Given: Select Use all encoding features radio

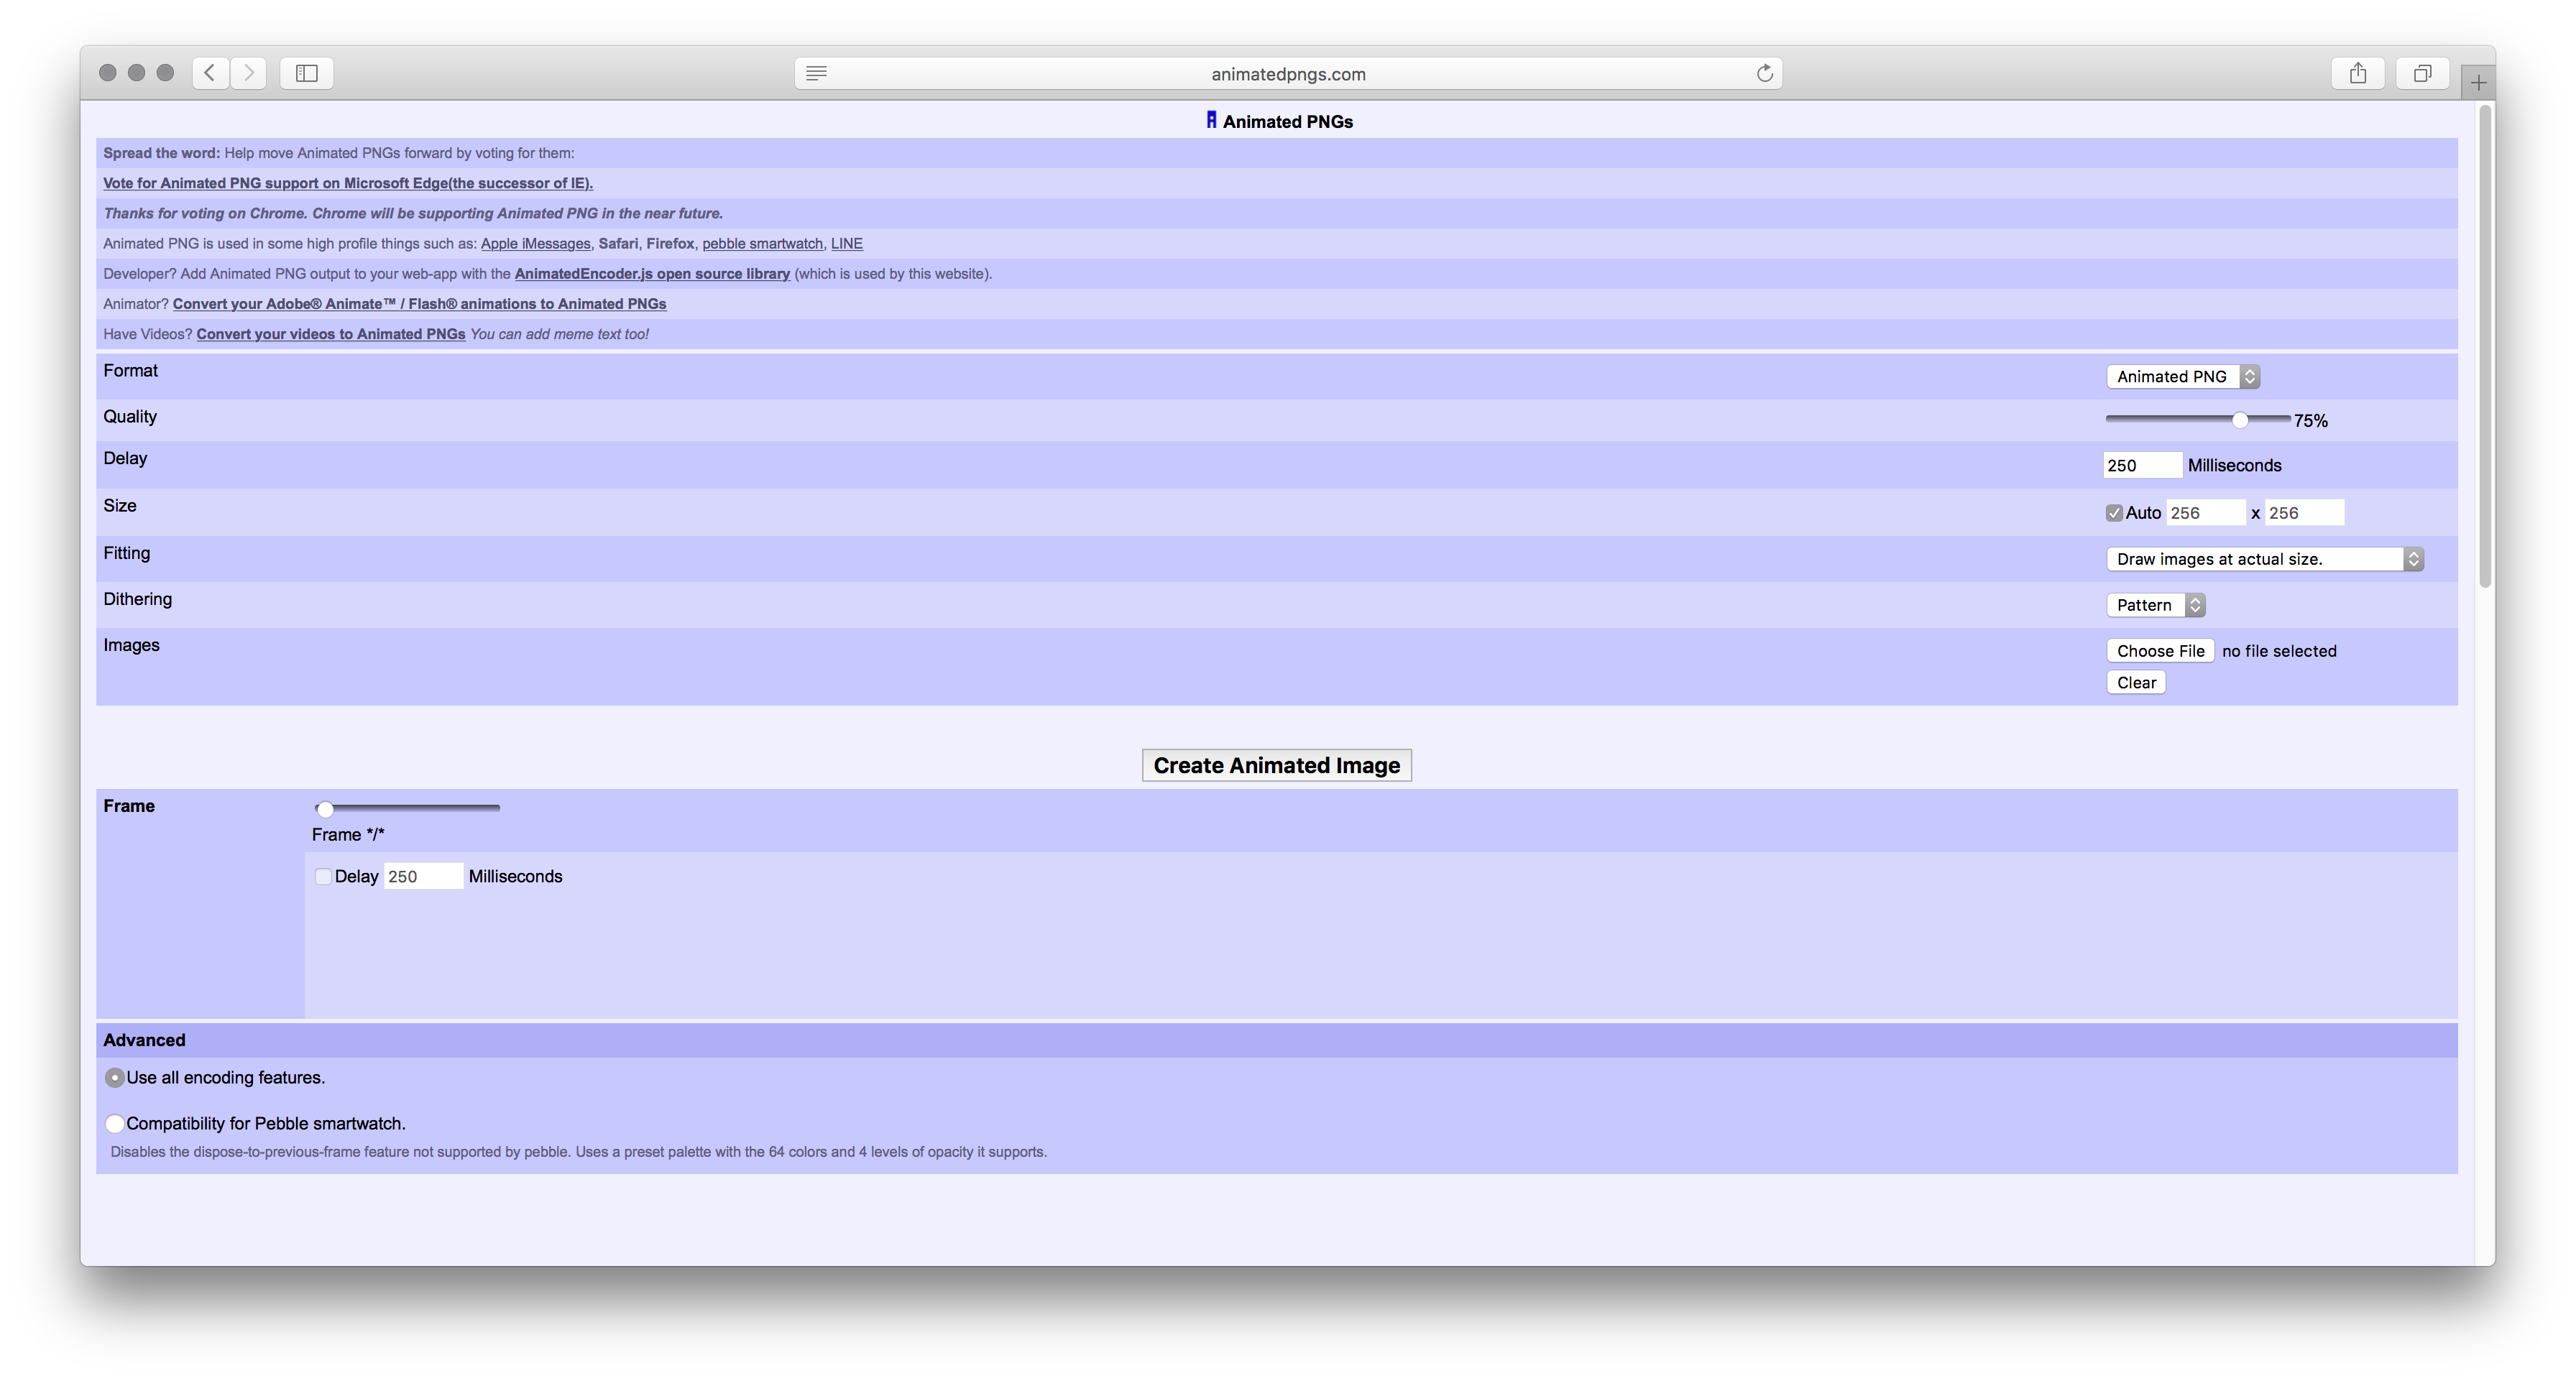Looking at the screenshot, I should tap(115, 1078).
